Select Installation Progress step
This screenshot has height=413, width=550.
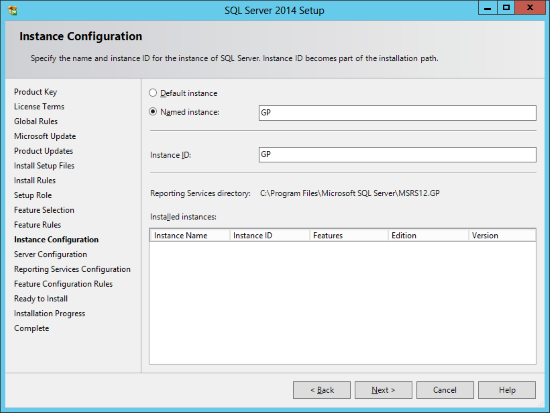click(49, 313)
